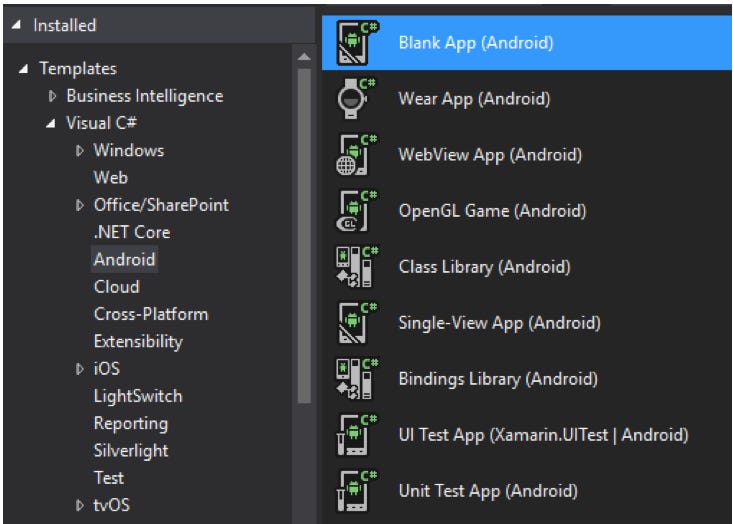The height and width of the screenshot is (524, 733).
Task: Click the category tree scrollbar thumb
Action: tap(304, 236)
